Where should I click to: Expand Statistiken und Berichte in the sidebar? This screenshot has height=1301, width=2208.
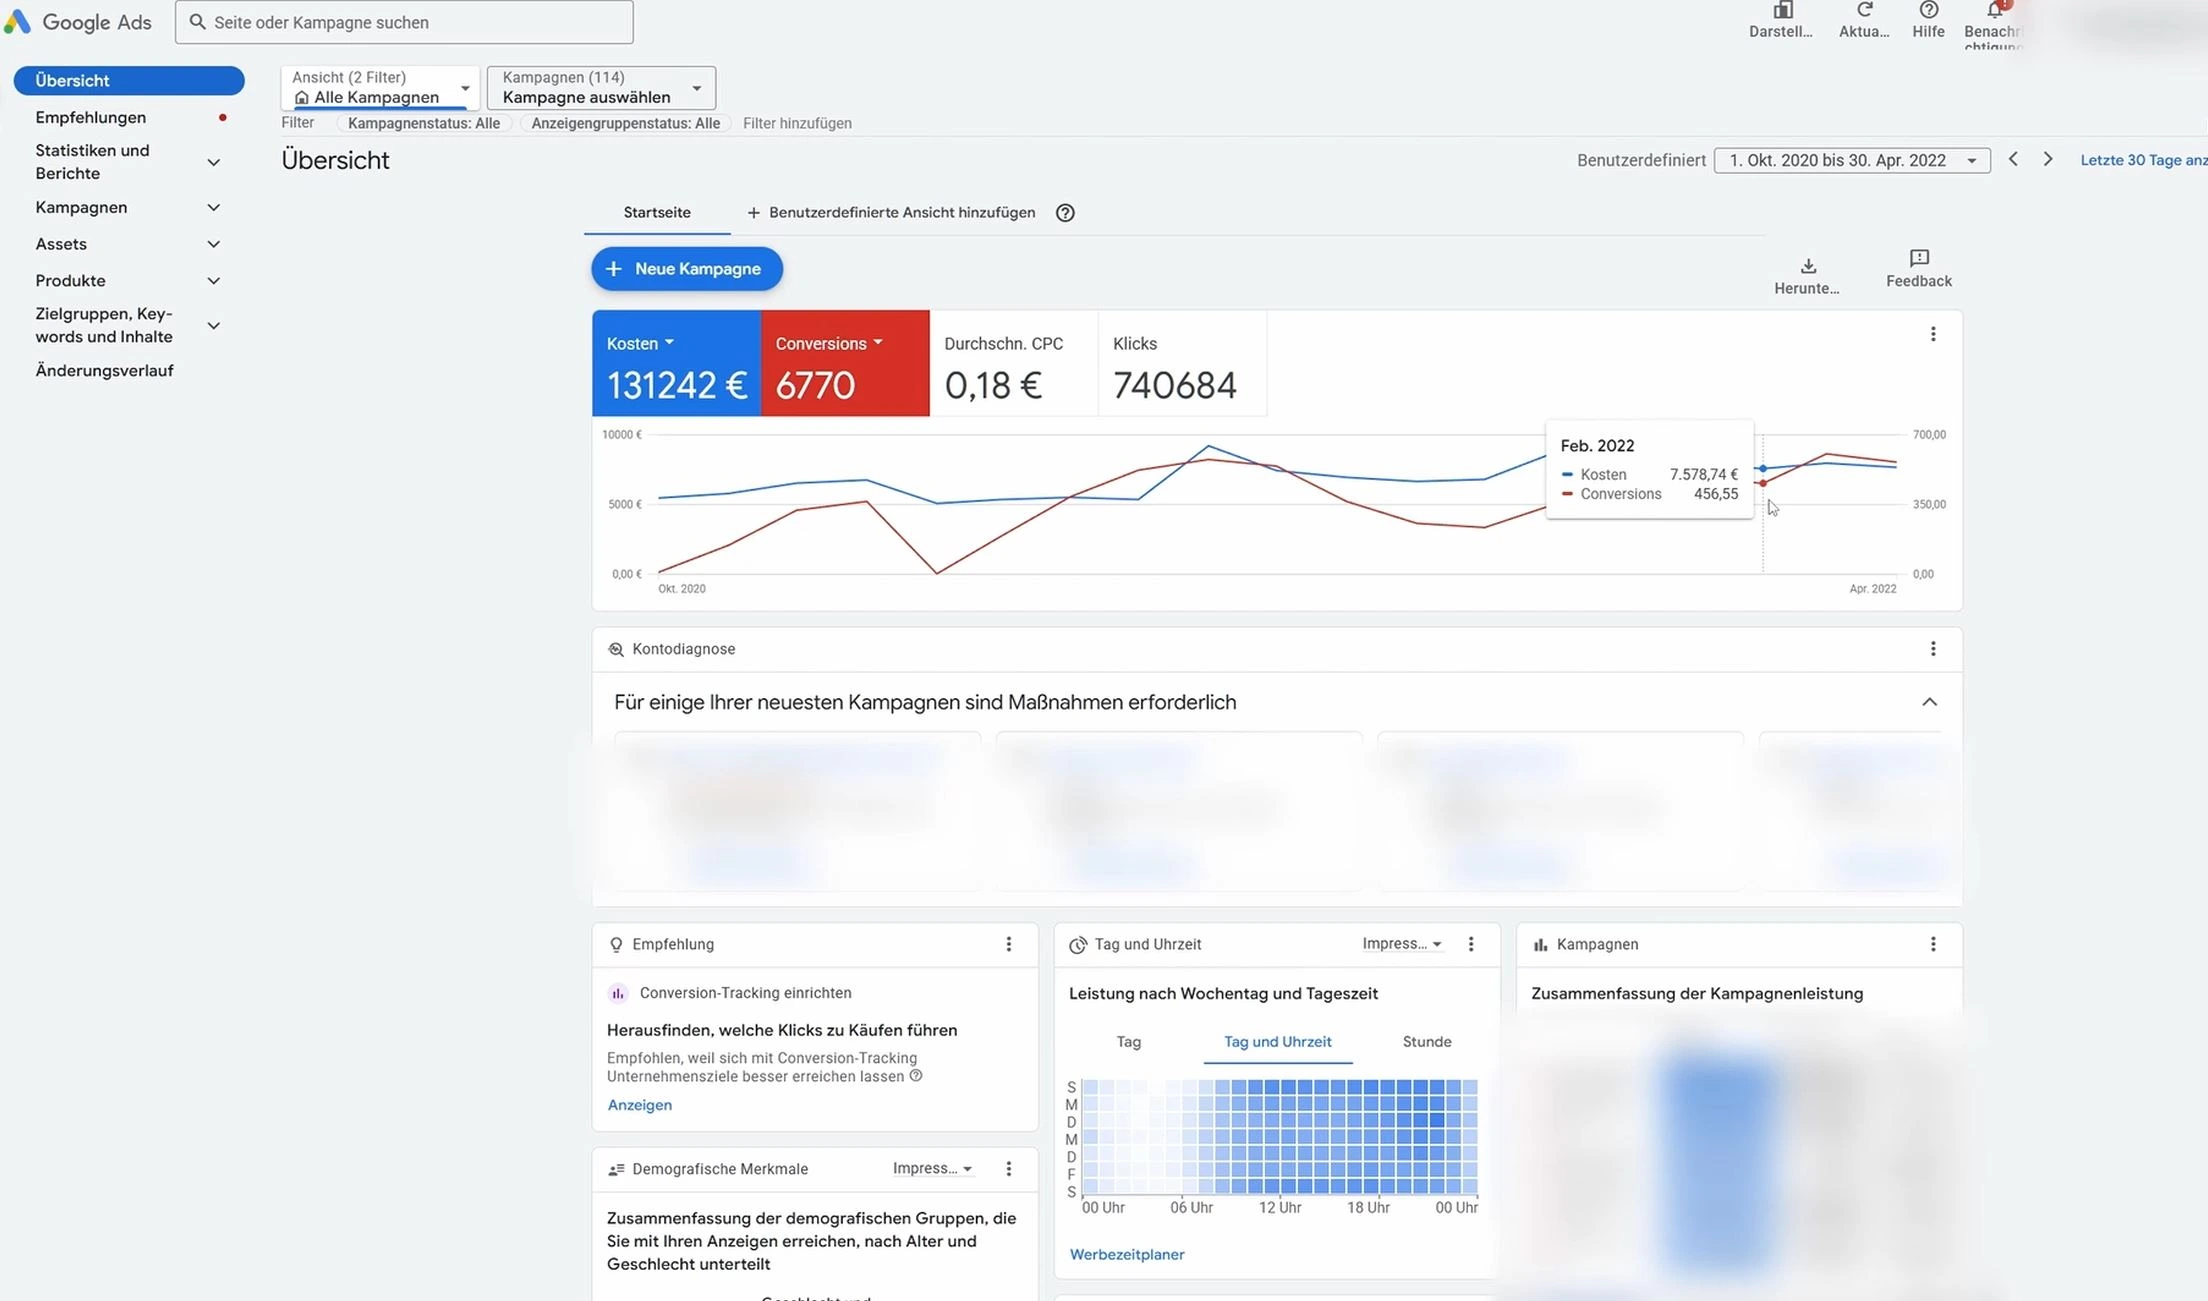pos(213,161)
